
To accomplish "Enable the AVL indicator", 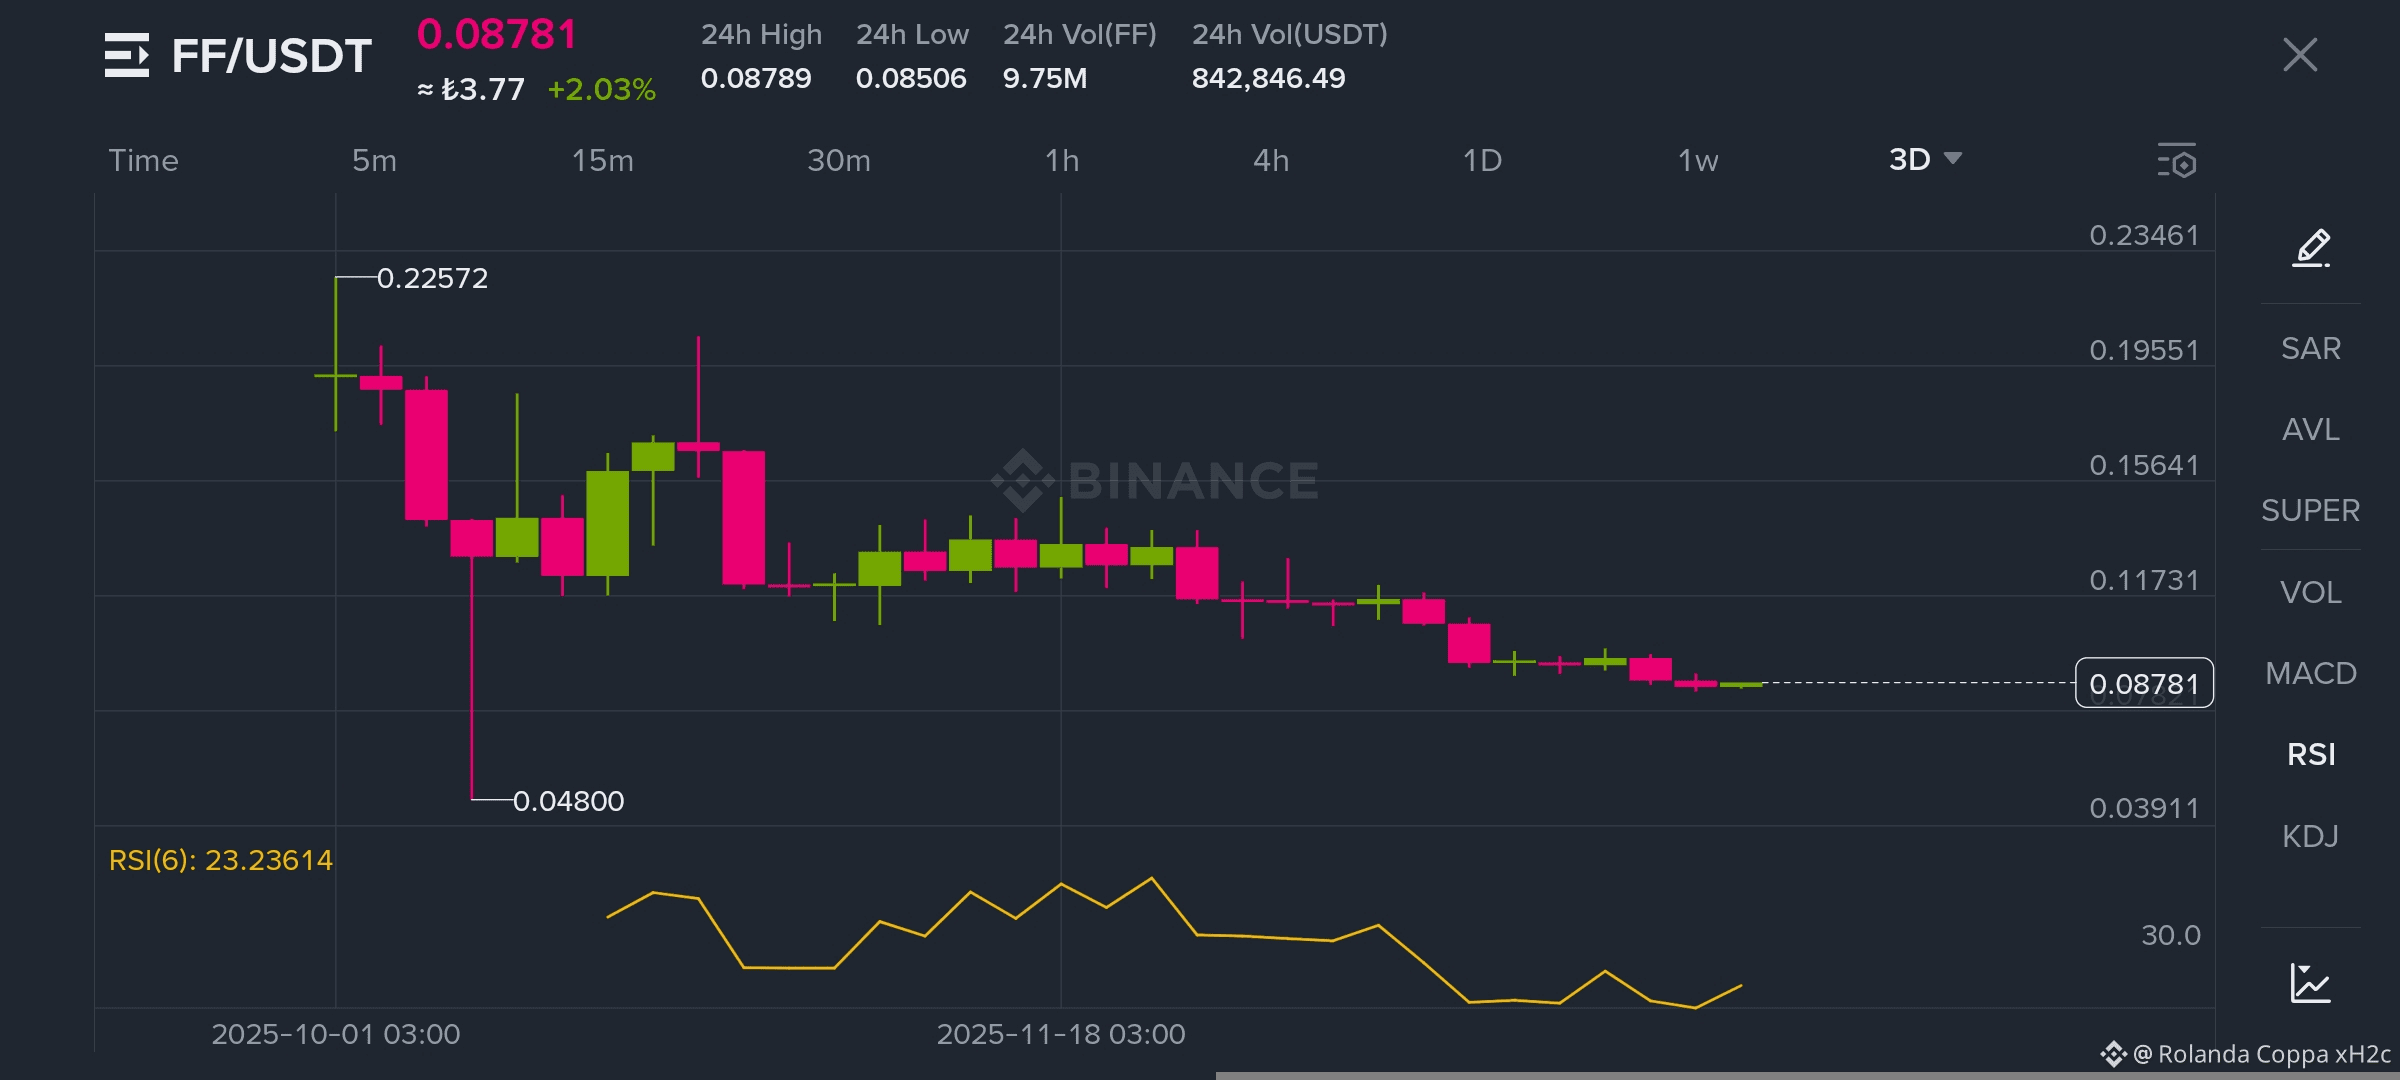I will (2310, 429).
